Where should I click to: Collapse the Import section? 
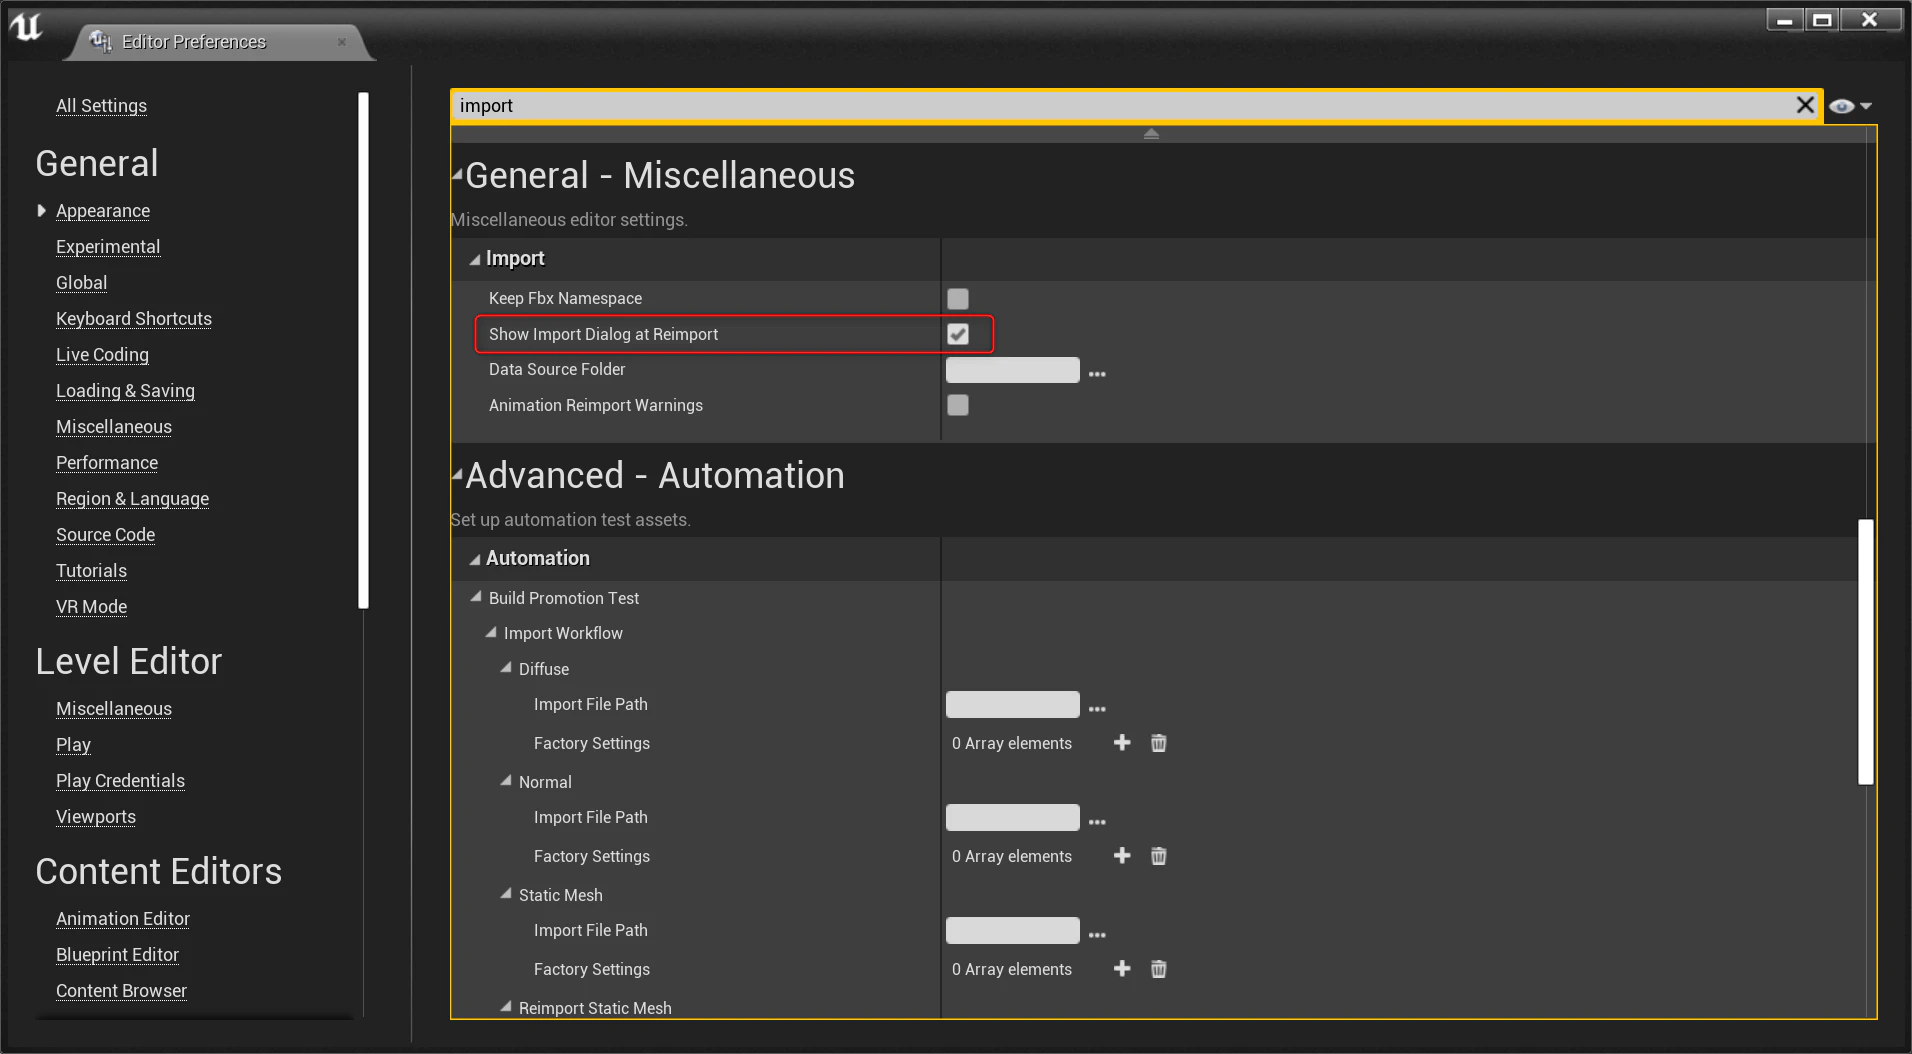(x=475, y=259)
